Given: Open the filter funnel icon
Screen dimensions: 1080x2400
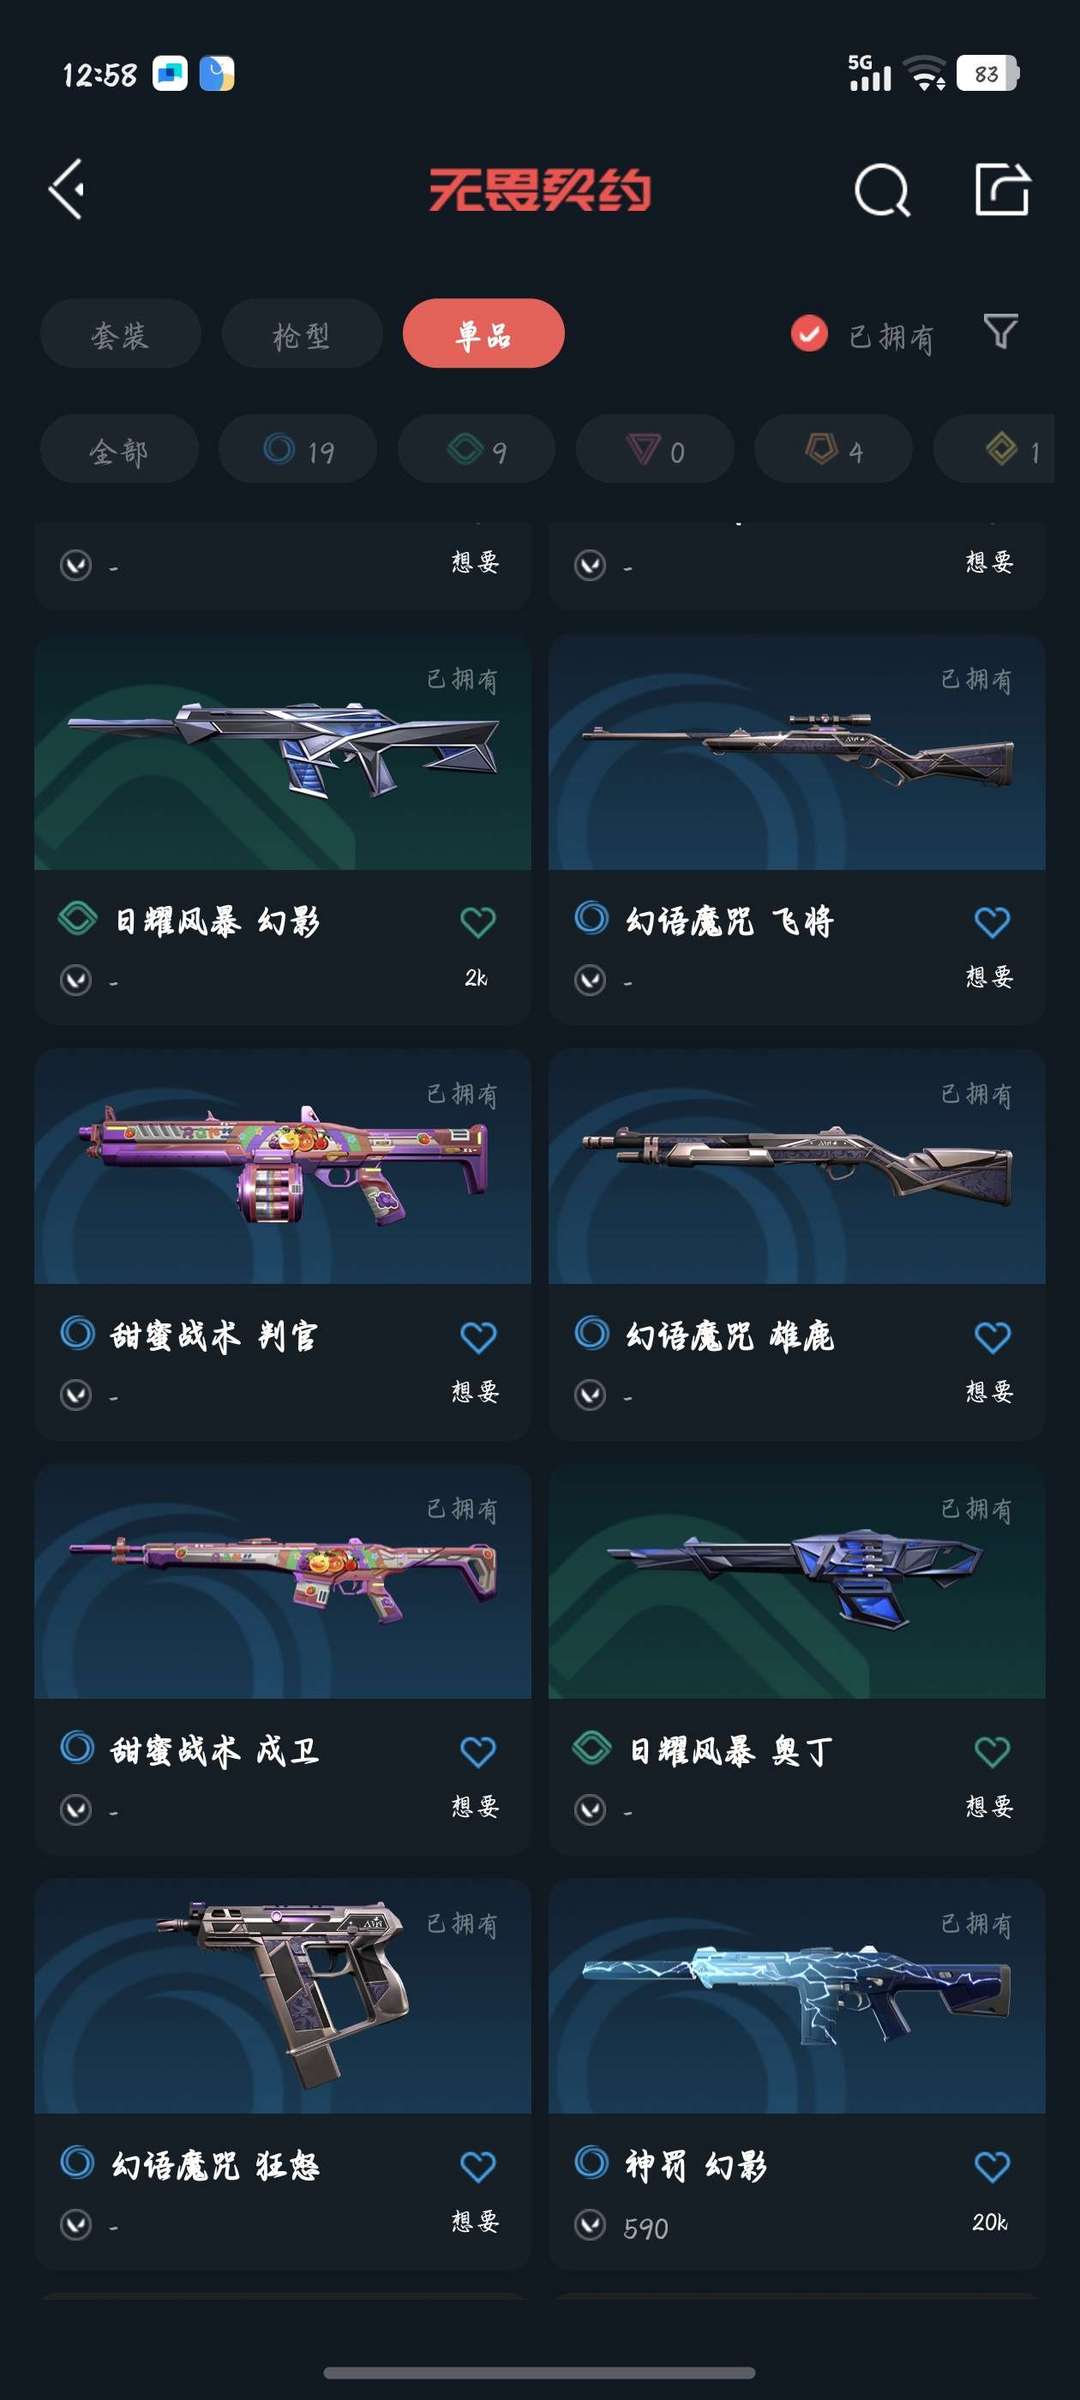Looking at the screenshot, I should click(x=1000, y=331).
